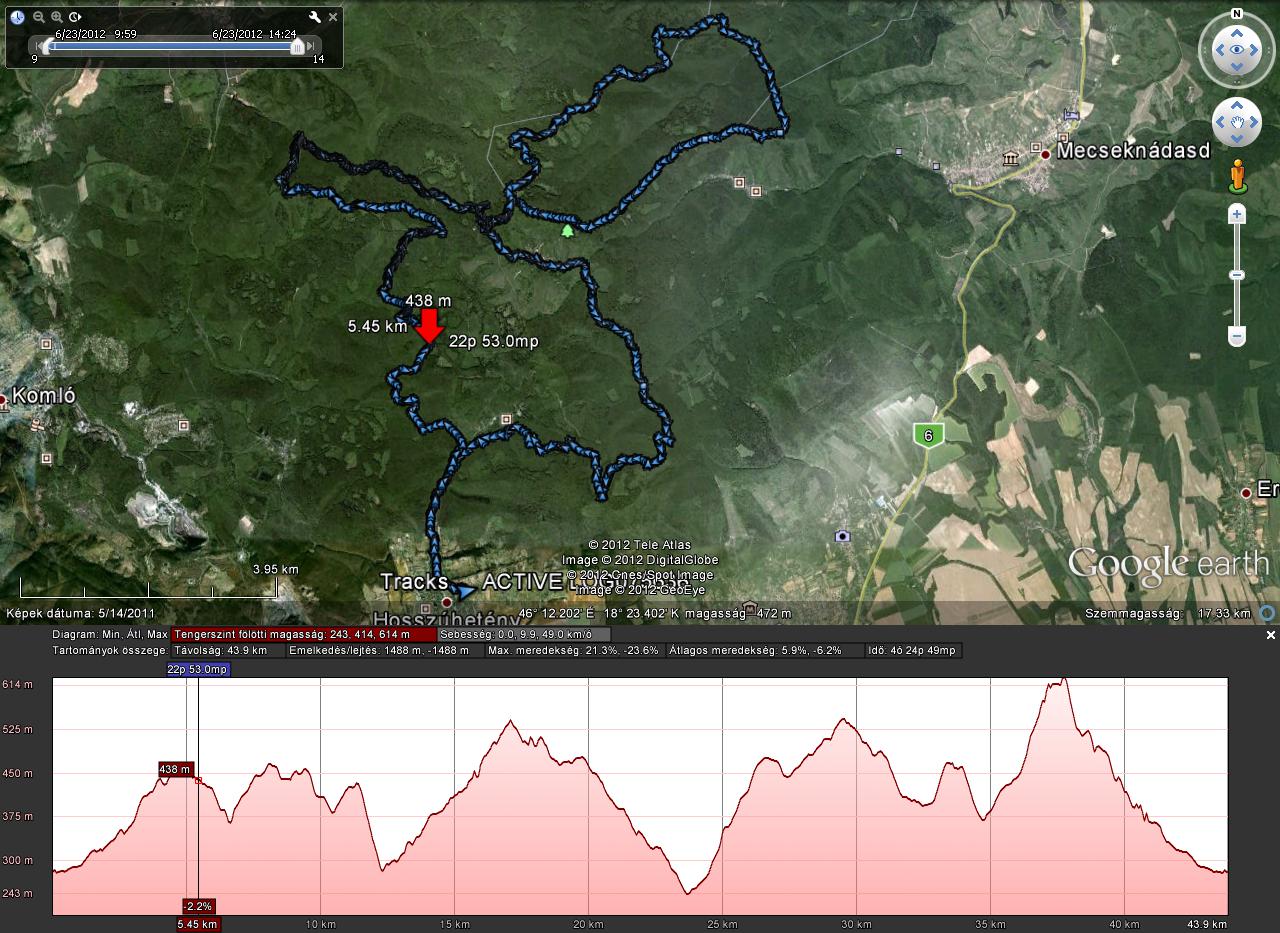Click the Komló place label
1280x933 pixels.
tap(44, 395)
